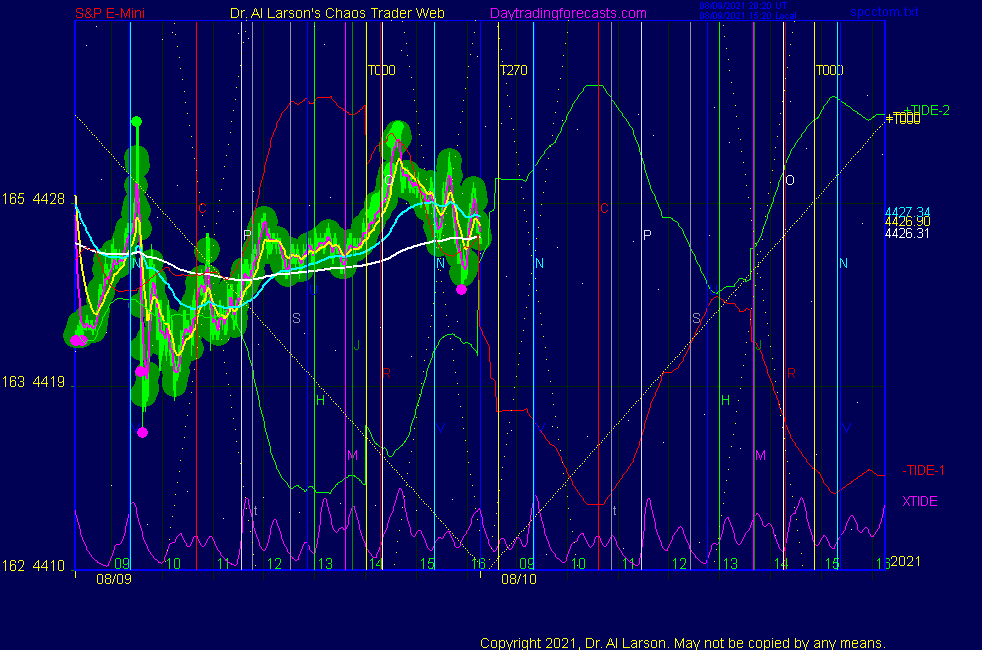Click the green J marker on 08/09
This screenshot has height=650, width=982.
coord(357,346)
